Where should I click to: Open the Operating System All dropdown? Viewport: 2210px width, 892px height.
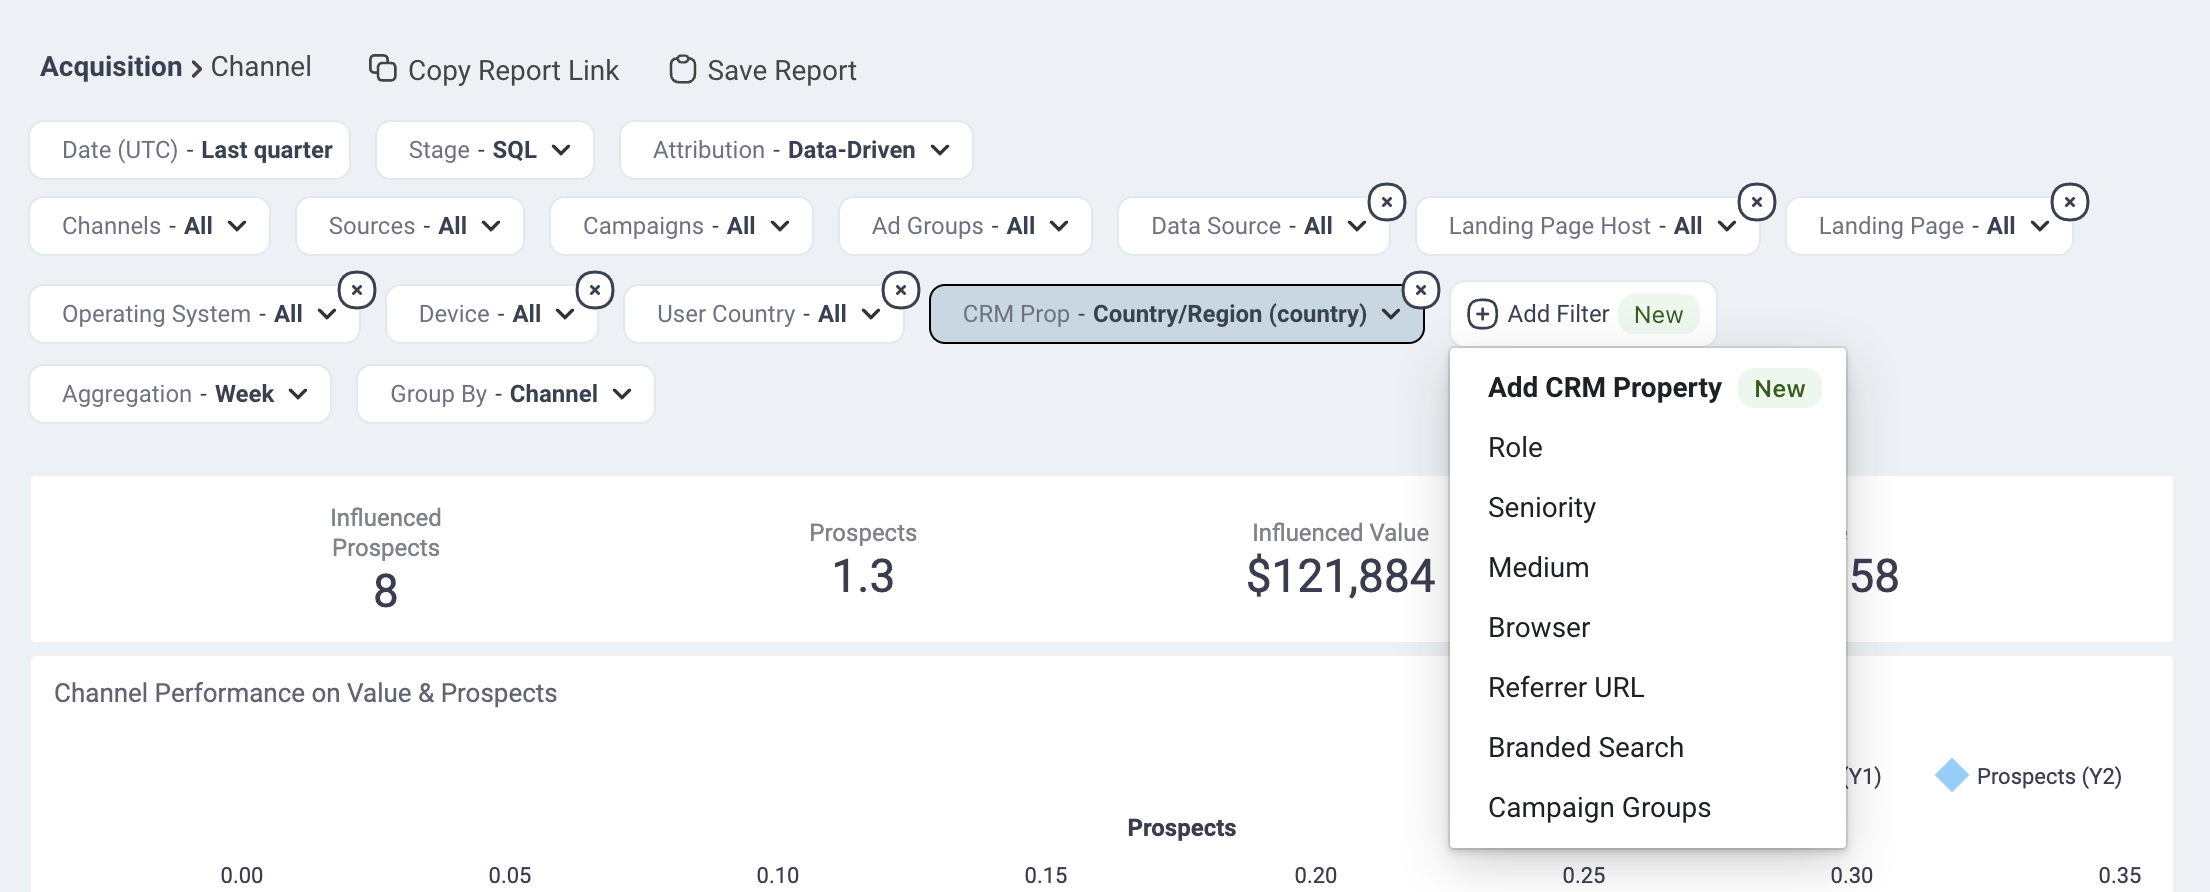point(195,314)
